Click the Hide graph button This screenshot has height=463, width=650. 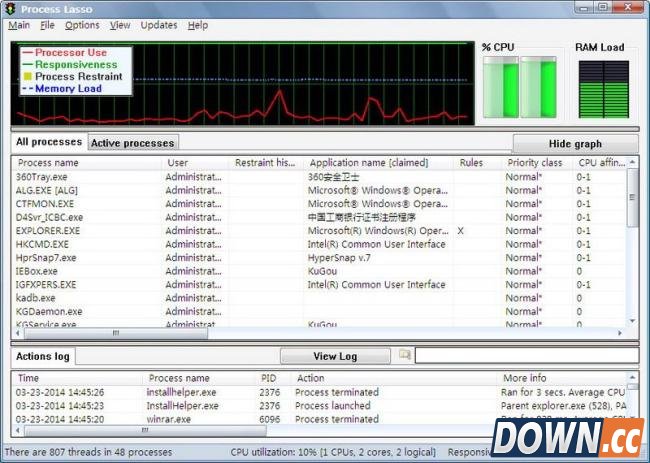575,144
